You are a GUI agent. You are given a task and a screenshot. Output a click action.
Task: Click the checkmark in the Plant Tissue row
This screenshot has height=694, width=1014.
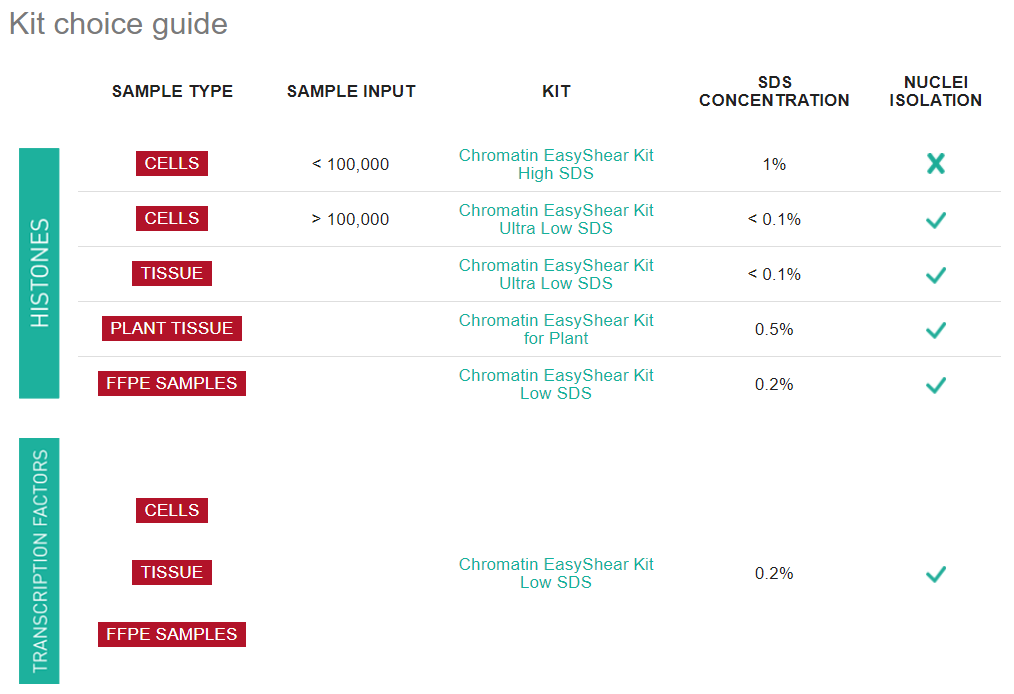(x=935, y=330)
